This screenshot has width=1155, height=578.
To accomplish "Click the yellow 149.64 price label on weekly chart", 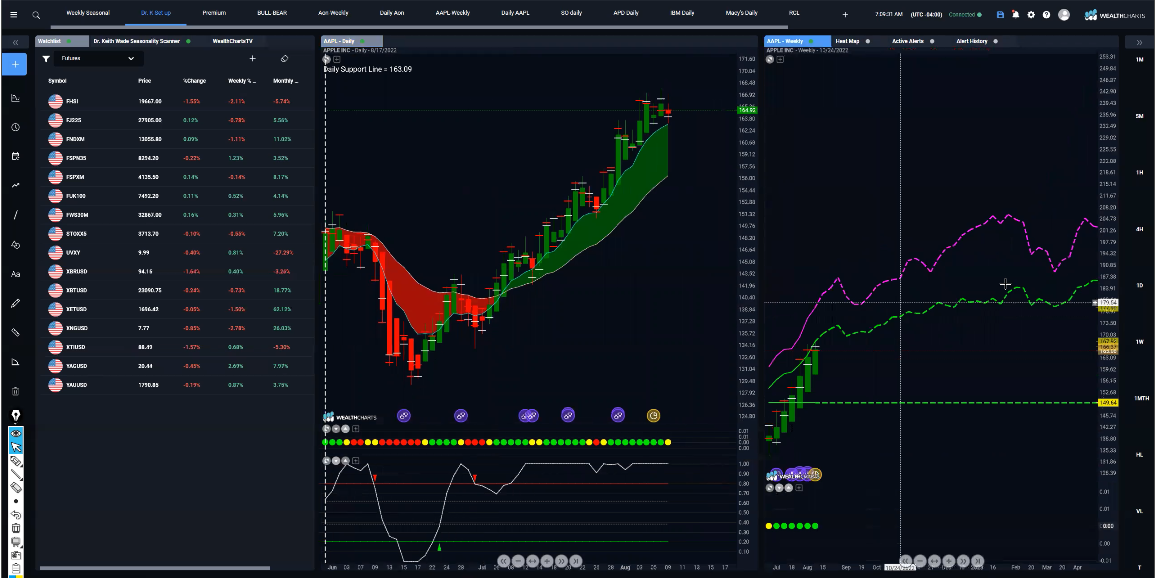I will point(1107,403).
